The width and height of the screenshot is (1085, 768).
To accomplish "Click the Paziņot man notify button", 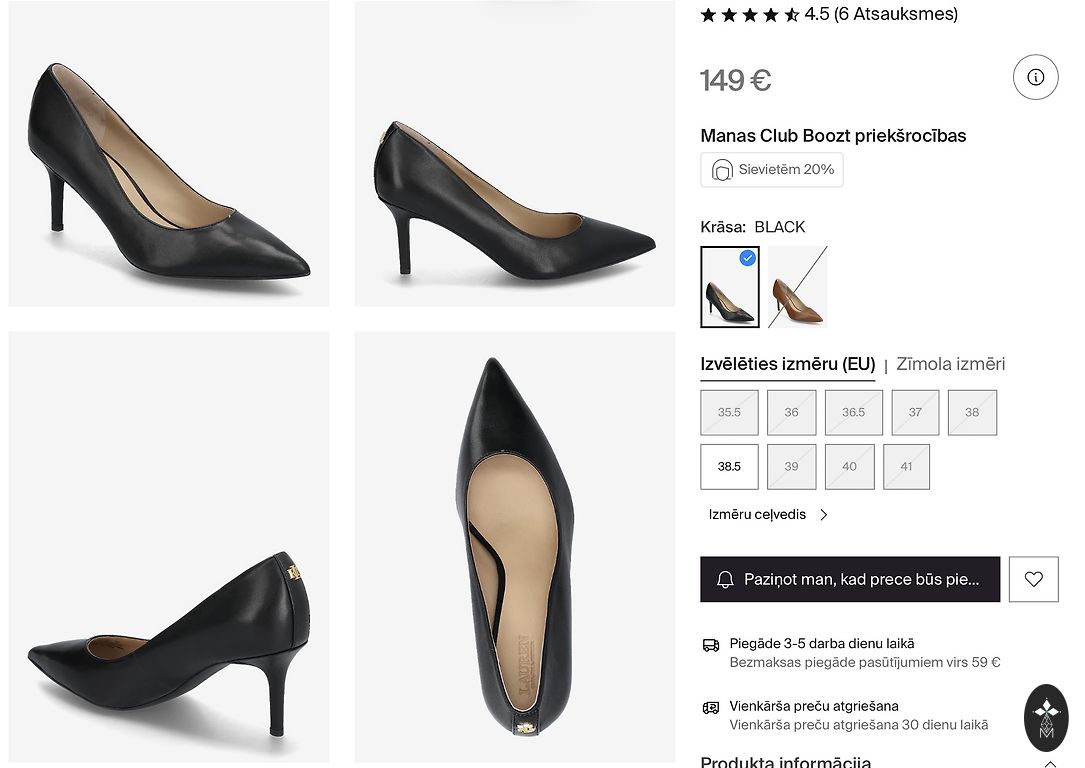I will pos(850,579).
